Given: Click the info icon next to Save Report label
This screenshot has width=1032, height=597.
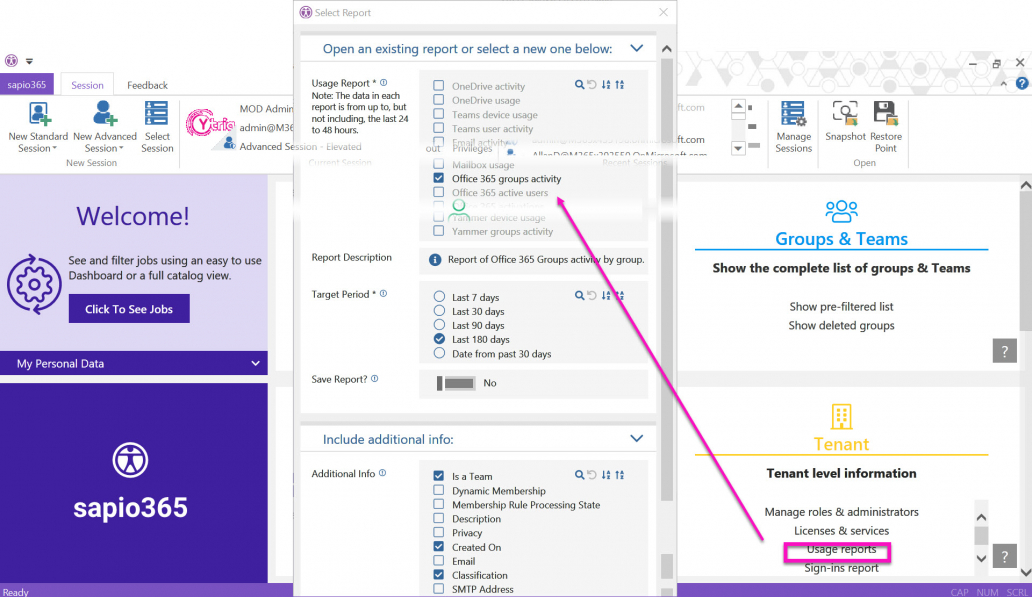Looking at the screenshot, I should click(x=374, y=378).
